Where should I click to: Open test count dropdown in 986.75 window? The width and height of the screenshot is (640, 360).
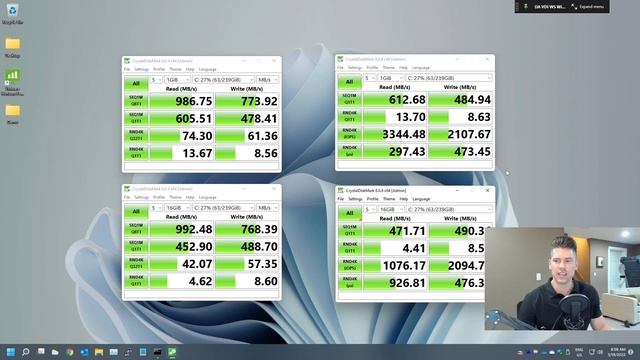[x=156, y=80]
